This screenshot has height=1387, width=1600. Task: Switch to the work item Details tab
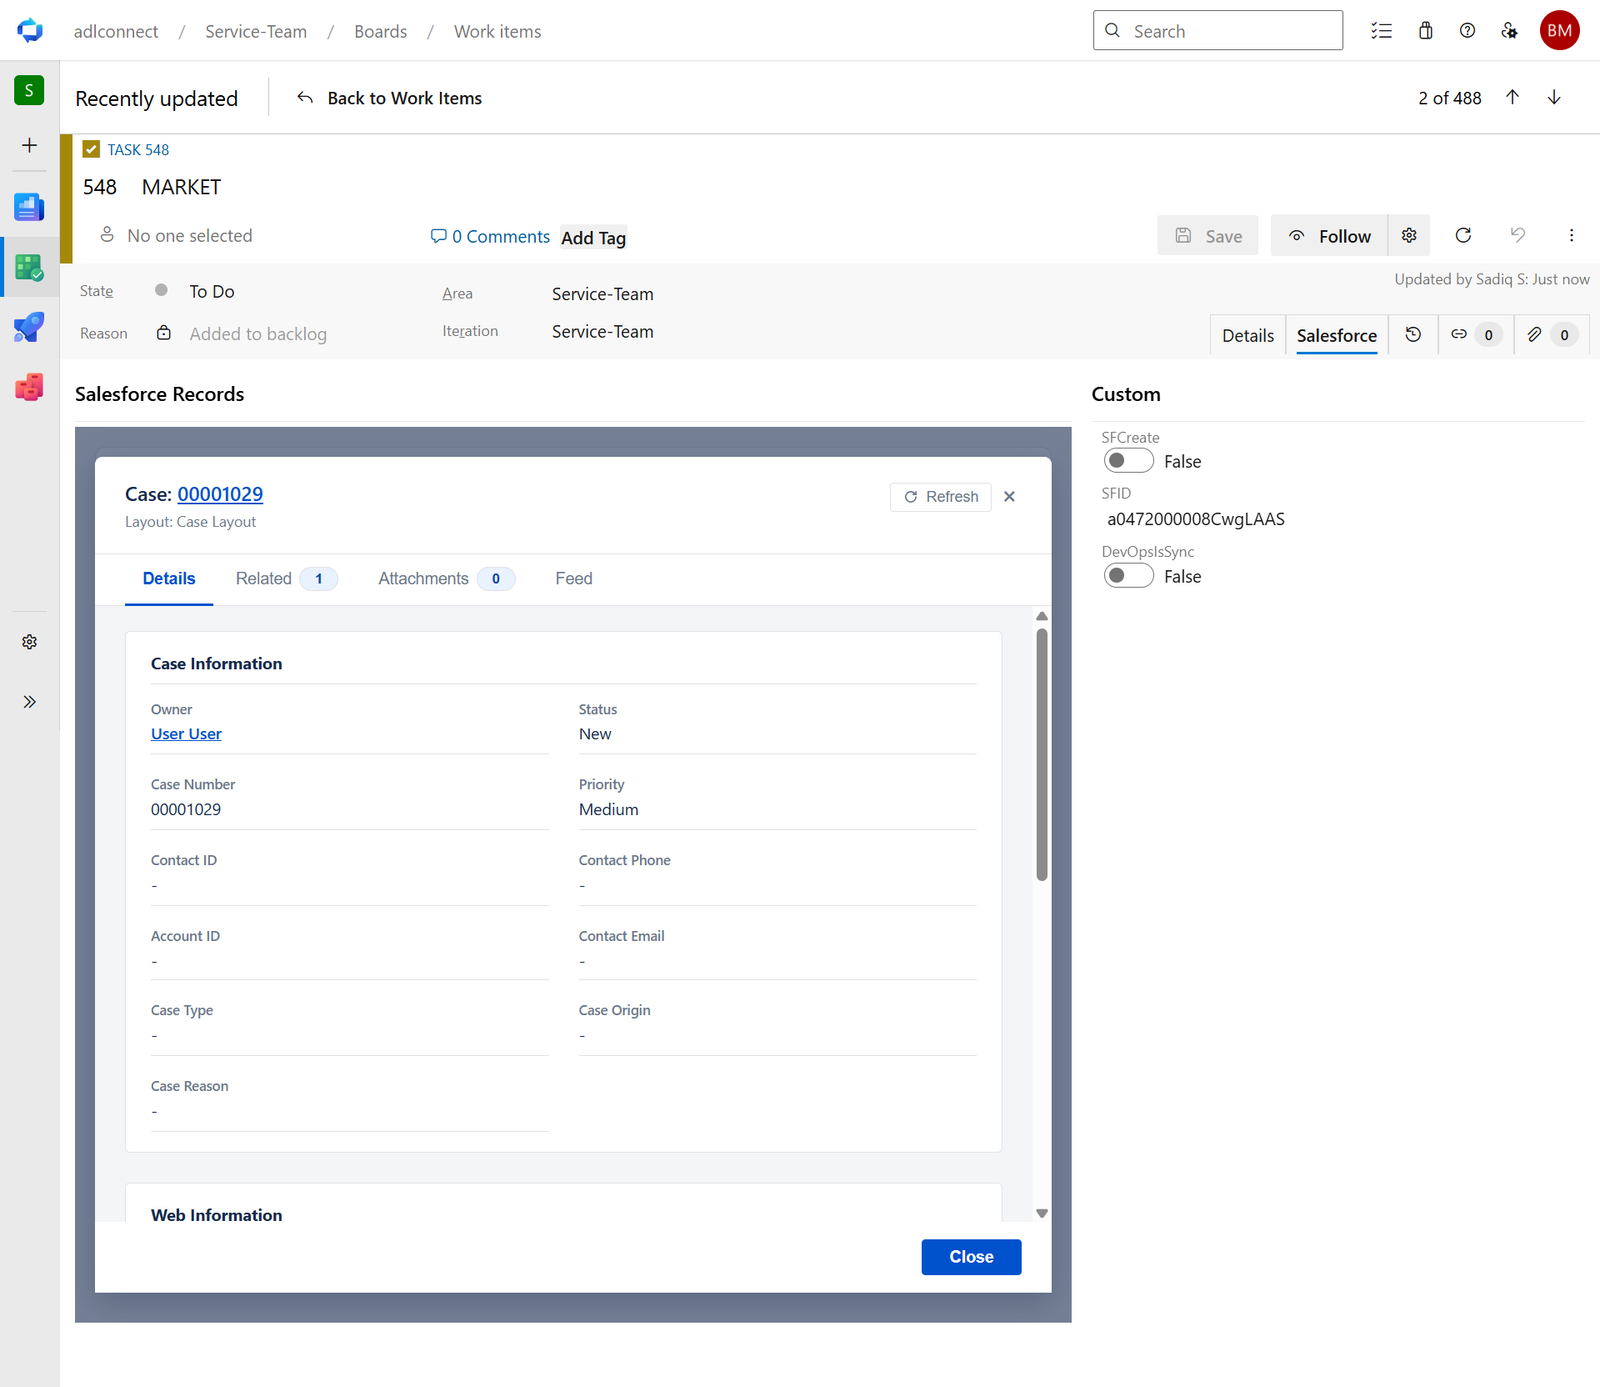pyautogui.click(x=1247, y=335)
